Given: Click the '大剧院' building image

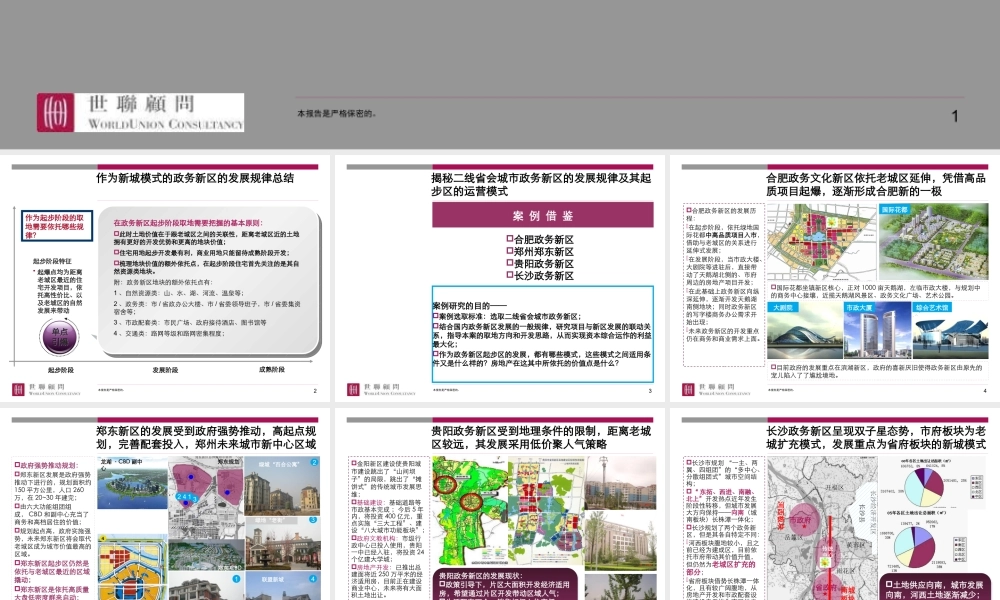Looking at the screenshot, I should tap(804, 330).
